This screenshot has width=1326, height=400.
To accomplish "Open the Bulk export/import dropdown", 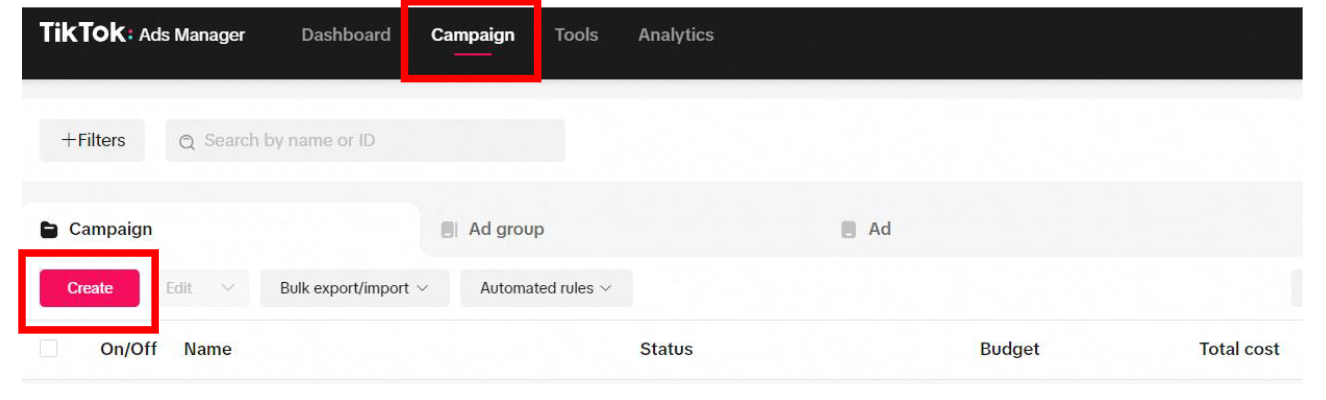I will pyautogui.click(x=354, y=288).
